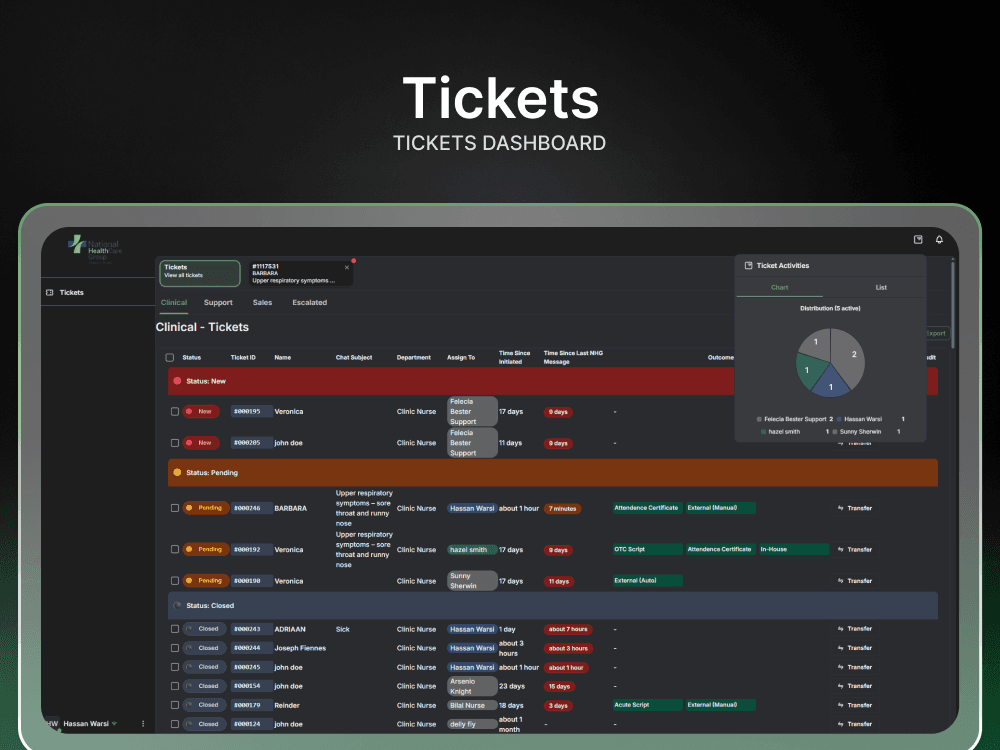Open assignee Hassan Warsi on ticket #000246

[x=472, y=508]
